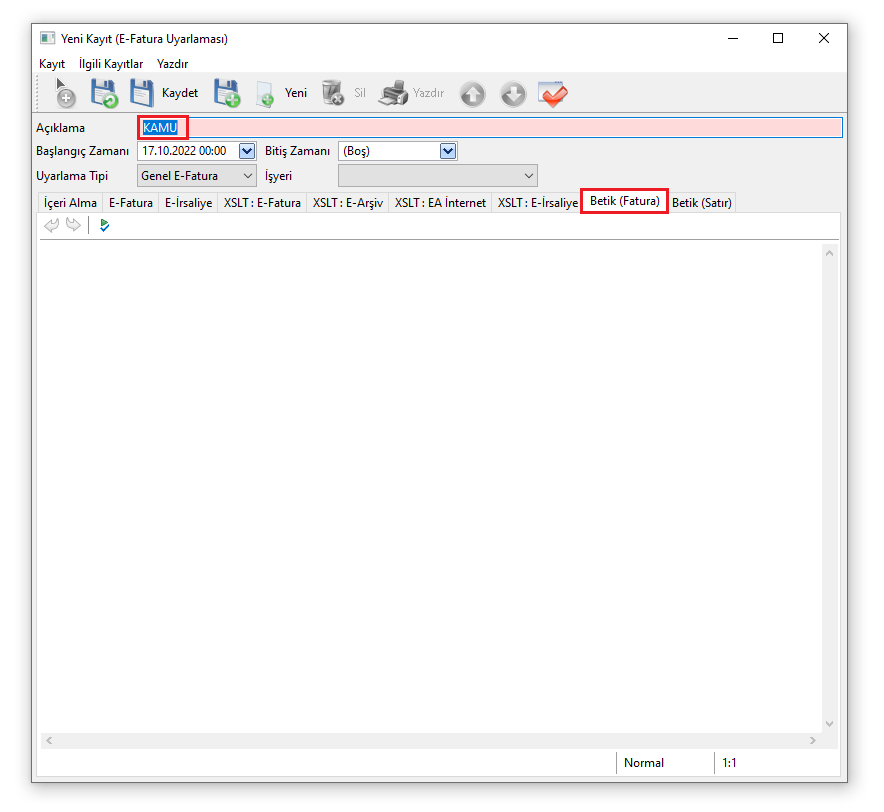Open the İlgili Kayıtlar menu
The image size is (884, 812).
(111, 64)
